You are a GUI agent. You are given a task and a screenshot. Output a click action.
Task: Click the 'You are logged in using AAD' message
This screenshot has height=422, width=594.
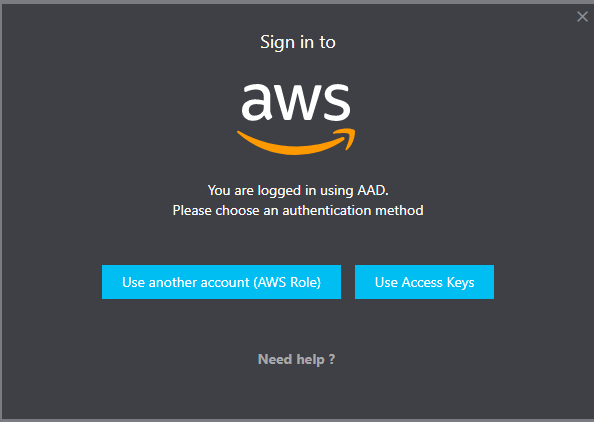click(298, 190)
